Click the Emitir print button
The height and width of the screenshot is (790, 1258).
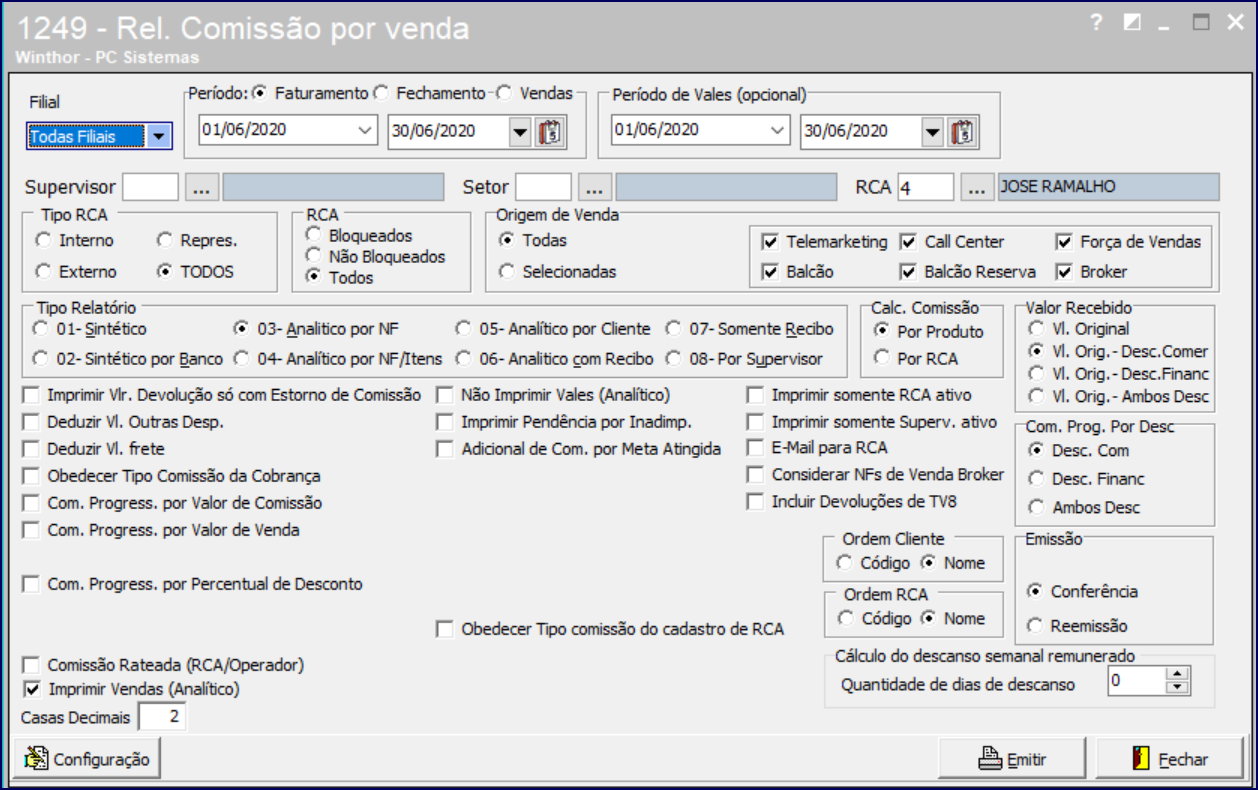(1014, 759)
